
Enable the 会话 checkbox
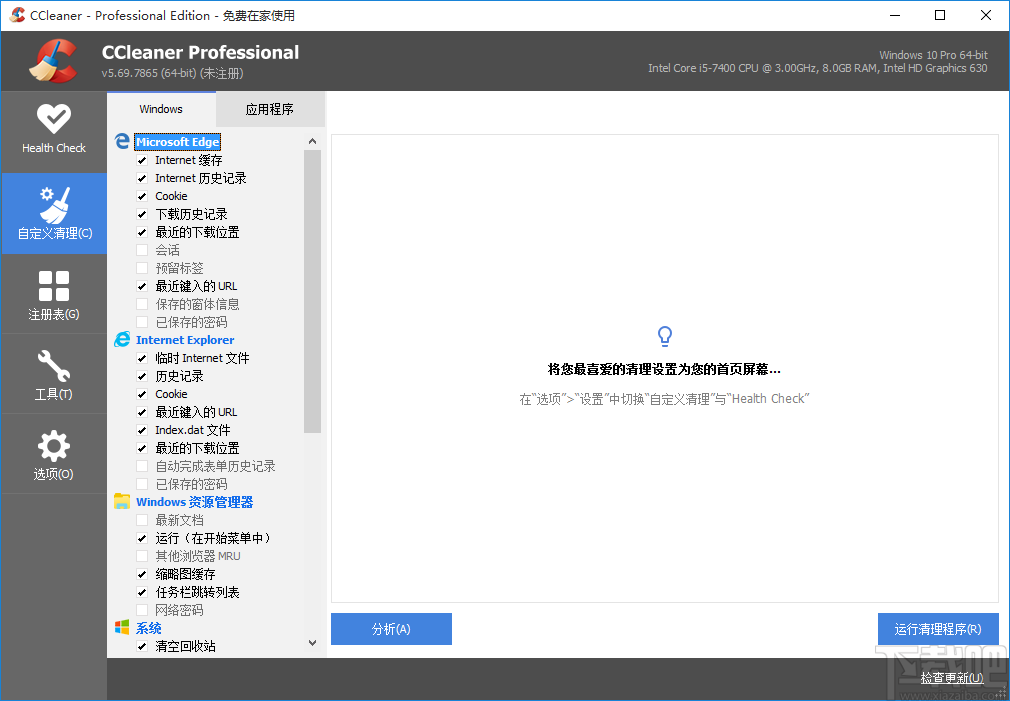click(x=140, y=250)
